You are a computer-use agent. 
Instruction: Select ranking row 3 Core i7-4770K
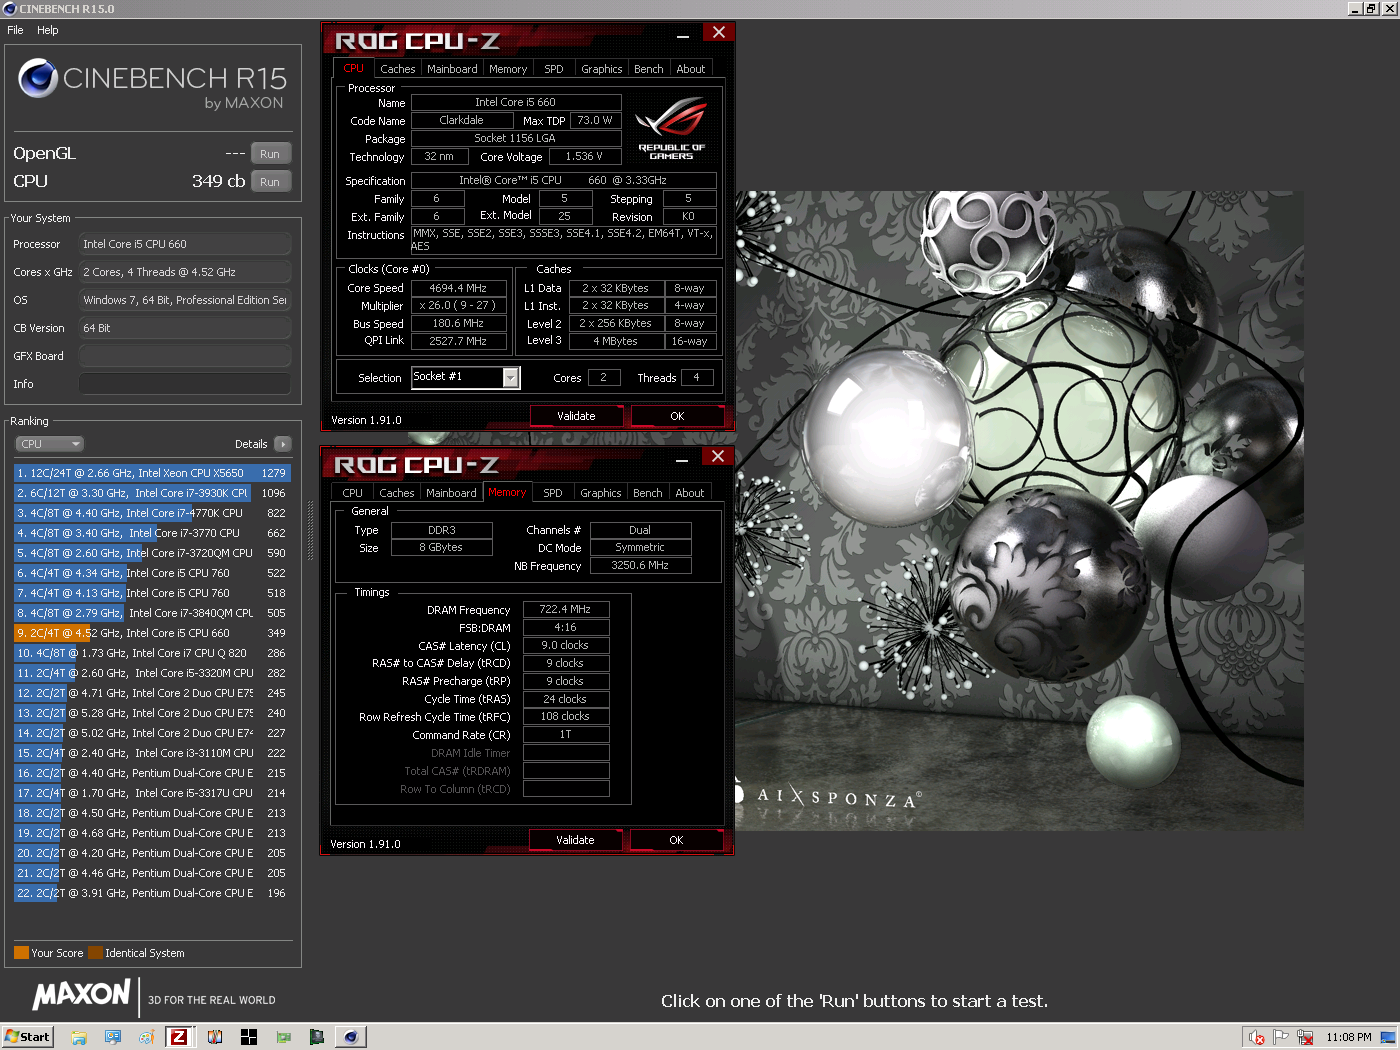[152, 513]
